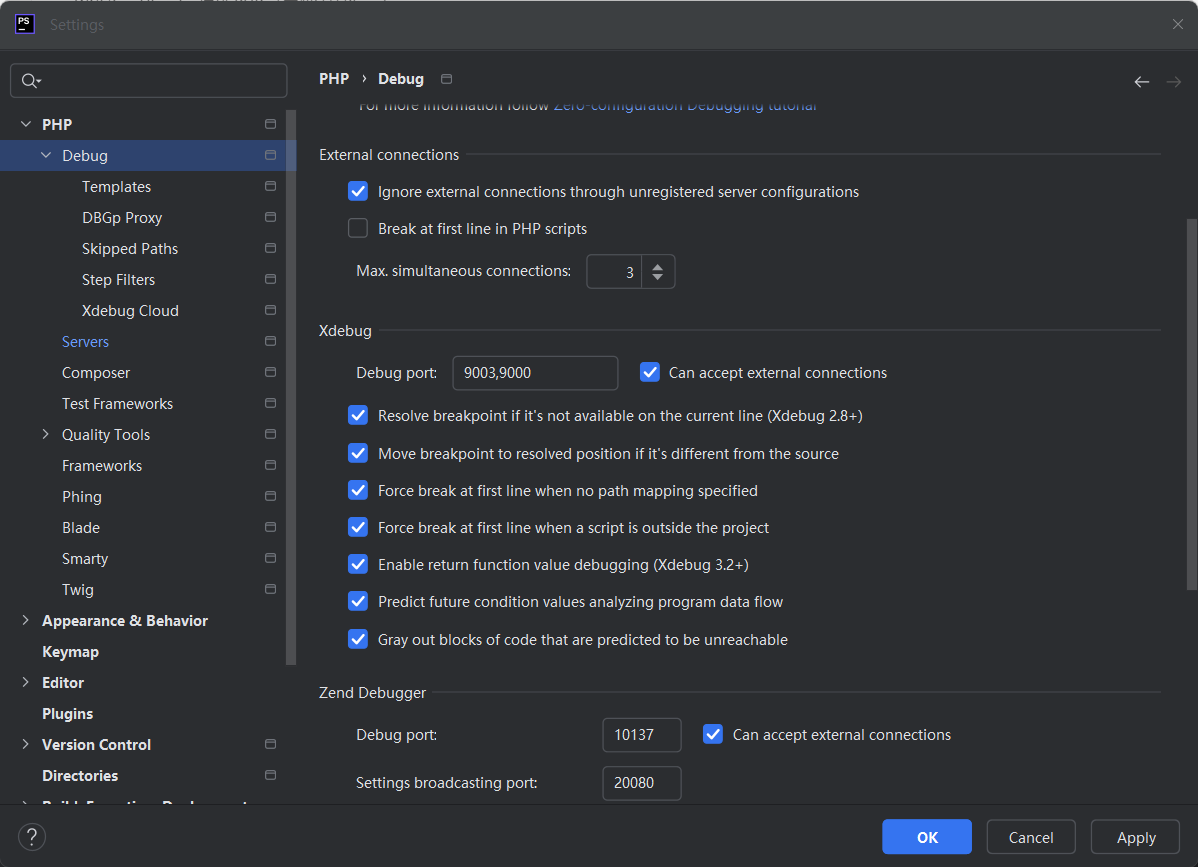This screenshot has height=867, width=1198.
Task: Click the Cancel button
Action: click(x=1031, y=836)
